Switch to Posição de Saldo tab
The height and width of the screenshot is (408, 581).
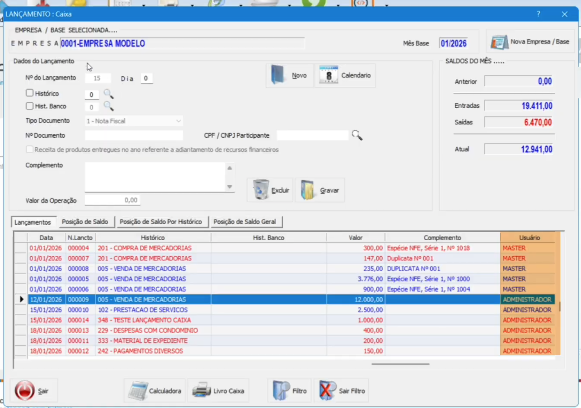pyautogui.click(x=85, y=222)
